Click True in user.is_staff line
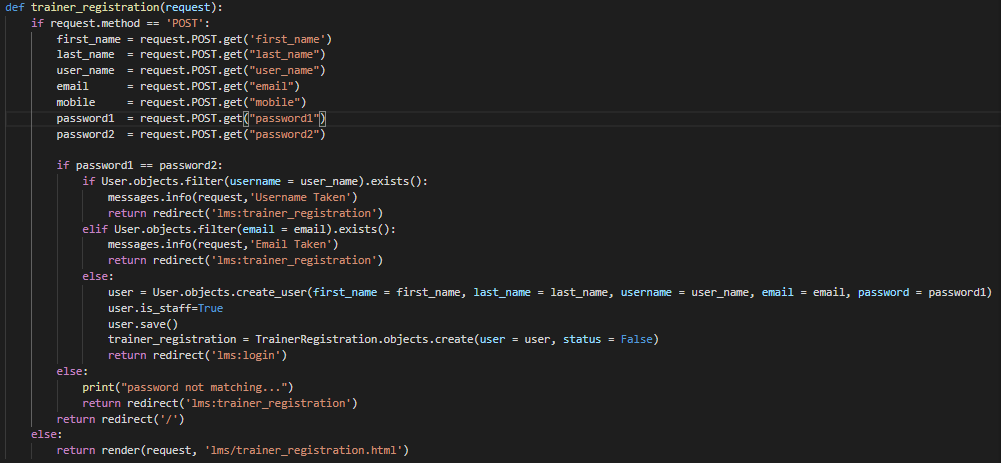The image size is (1001, 463). coord(211,308)
